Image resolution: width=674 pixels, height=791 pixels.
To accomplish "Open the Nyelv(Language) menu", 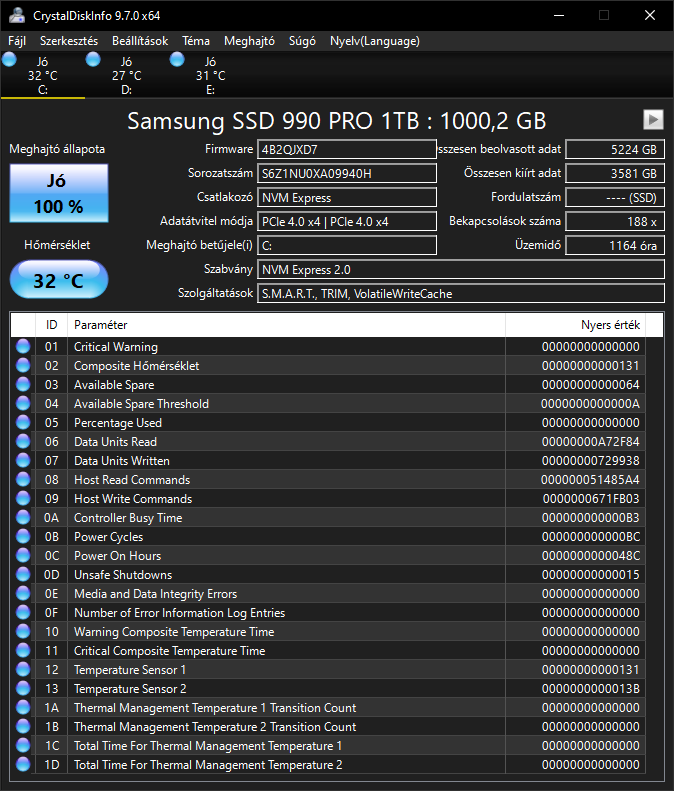I will click(x=374, y=41).
